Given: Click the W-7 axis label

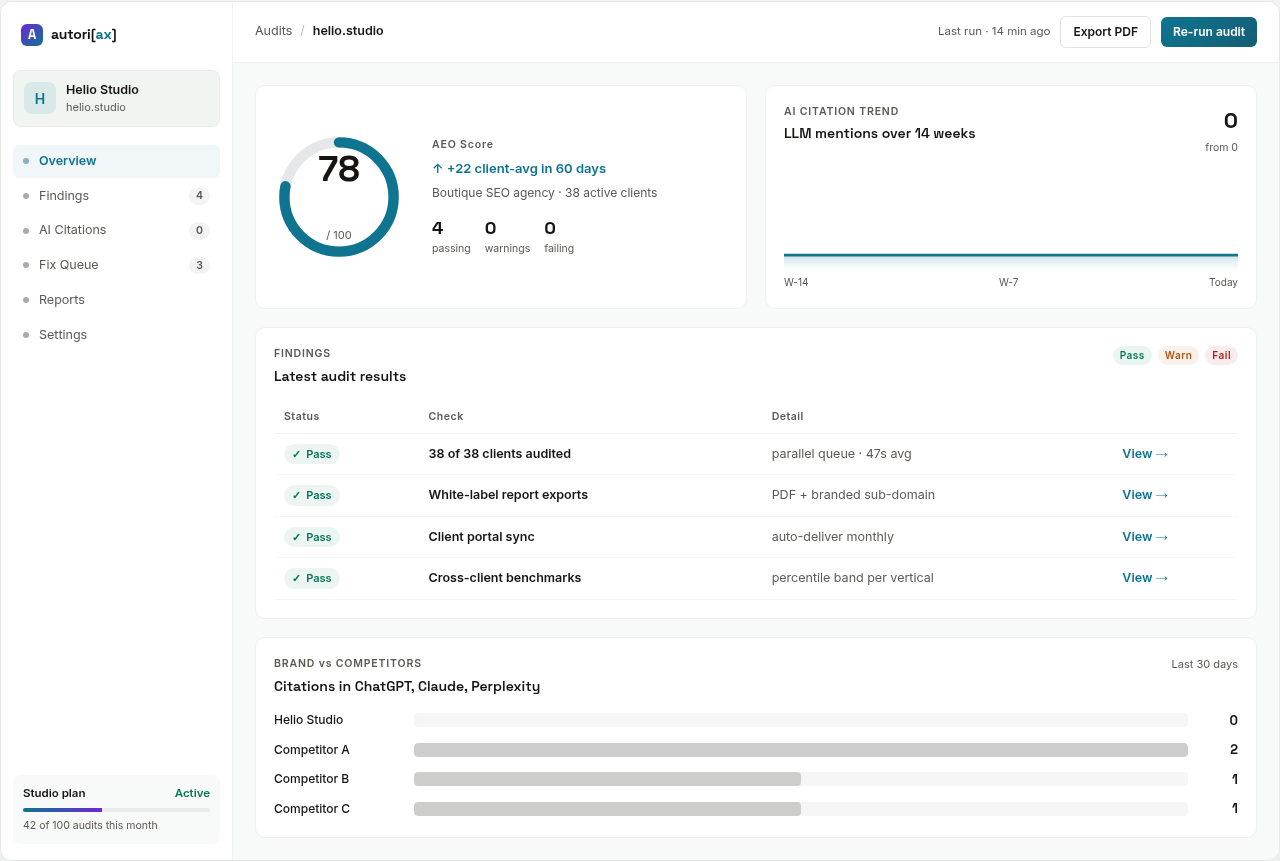Looking at the screenshot, I should (1008, 283).
